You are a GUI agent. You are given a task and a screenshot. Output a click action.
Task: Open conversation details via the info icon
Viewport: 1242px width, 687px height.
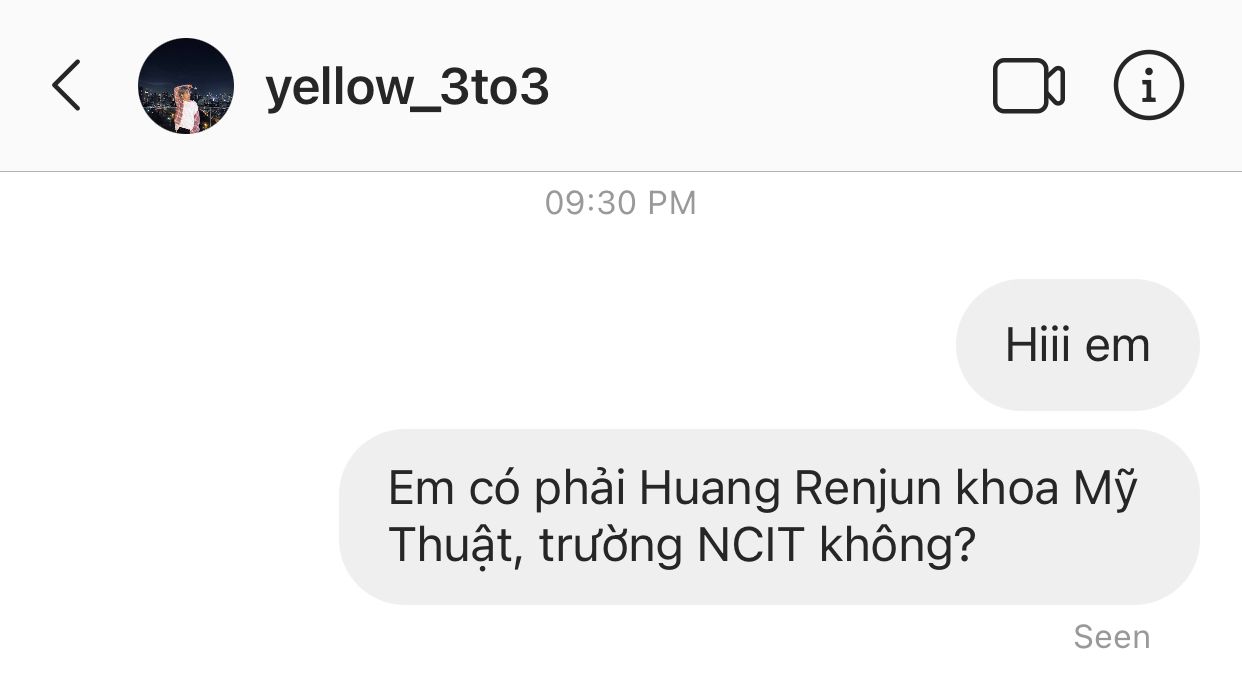1148,86
